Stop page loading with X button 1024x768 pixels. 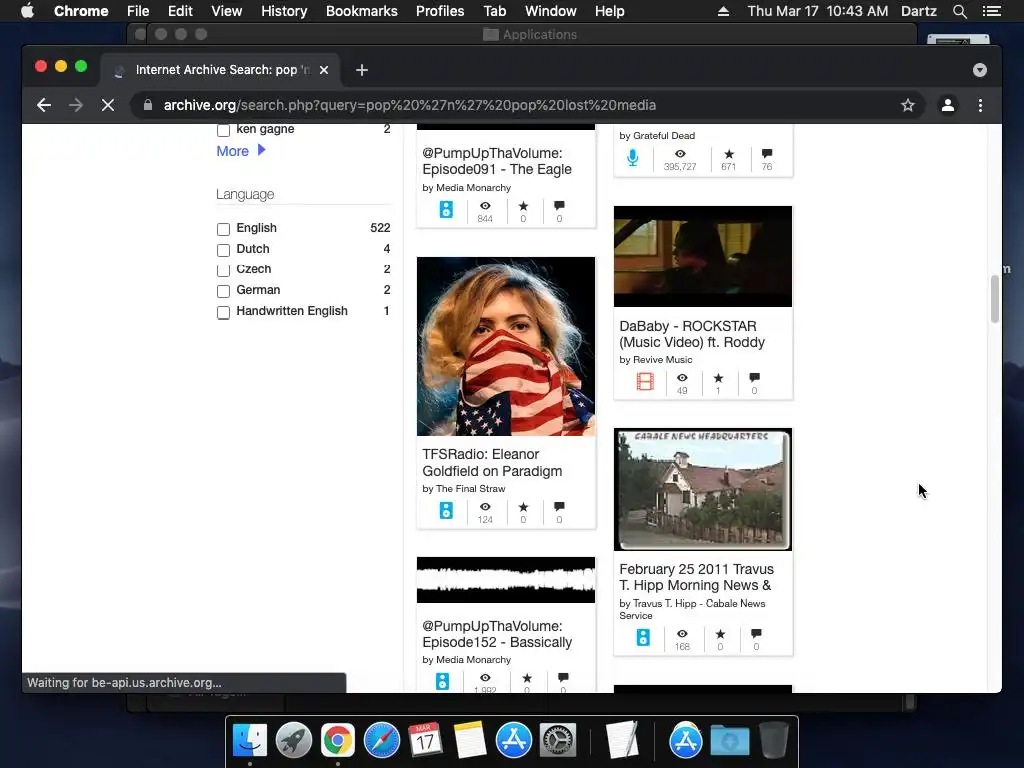108,105
